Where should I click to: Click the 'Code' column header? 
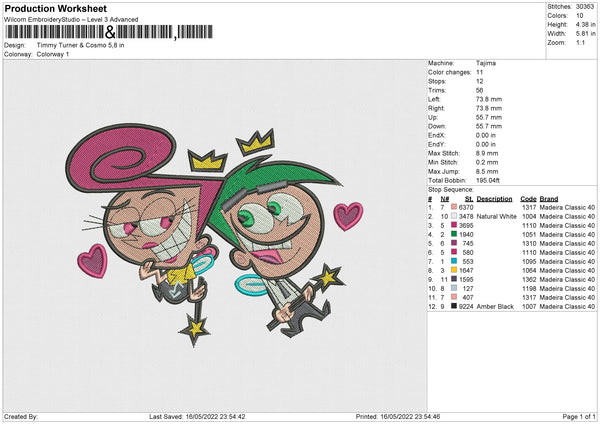click(x=528, y=199)
